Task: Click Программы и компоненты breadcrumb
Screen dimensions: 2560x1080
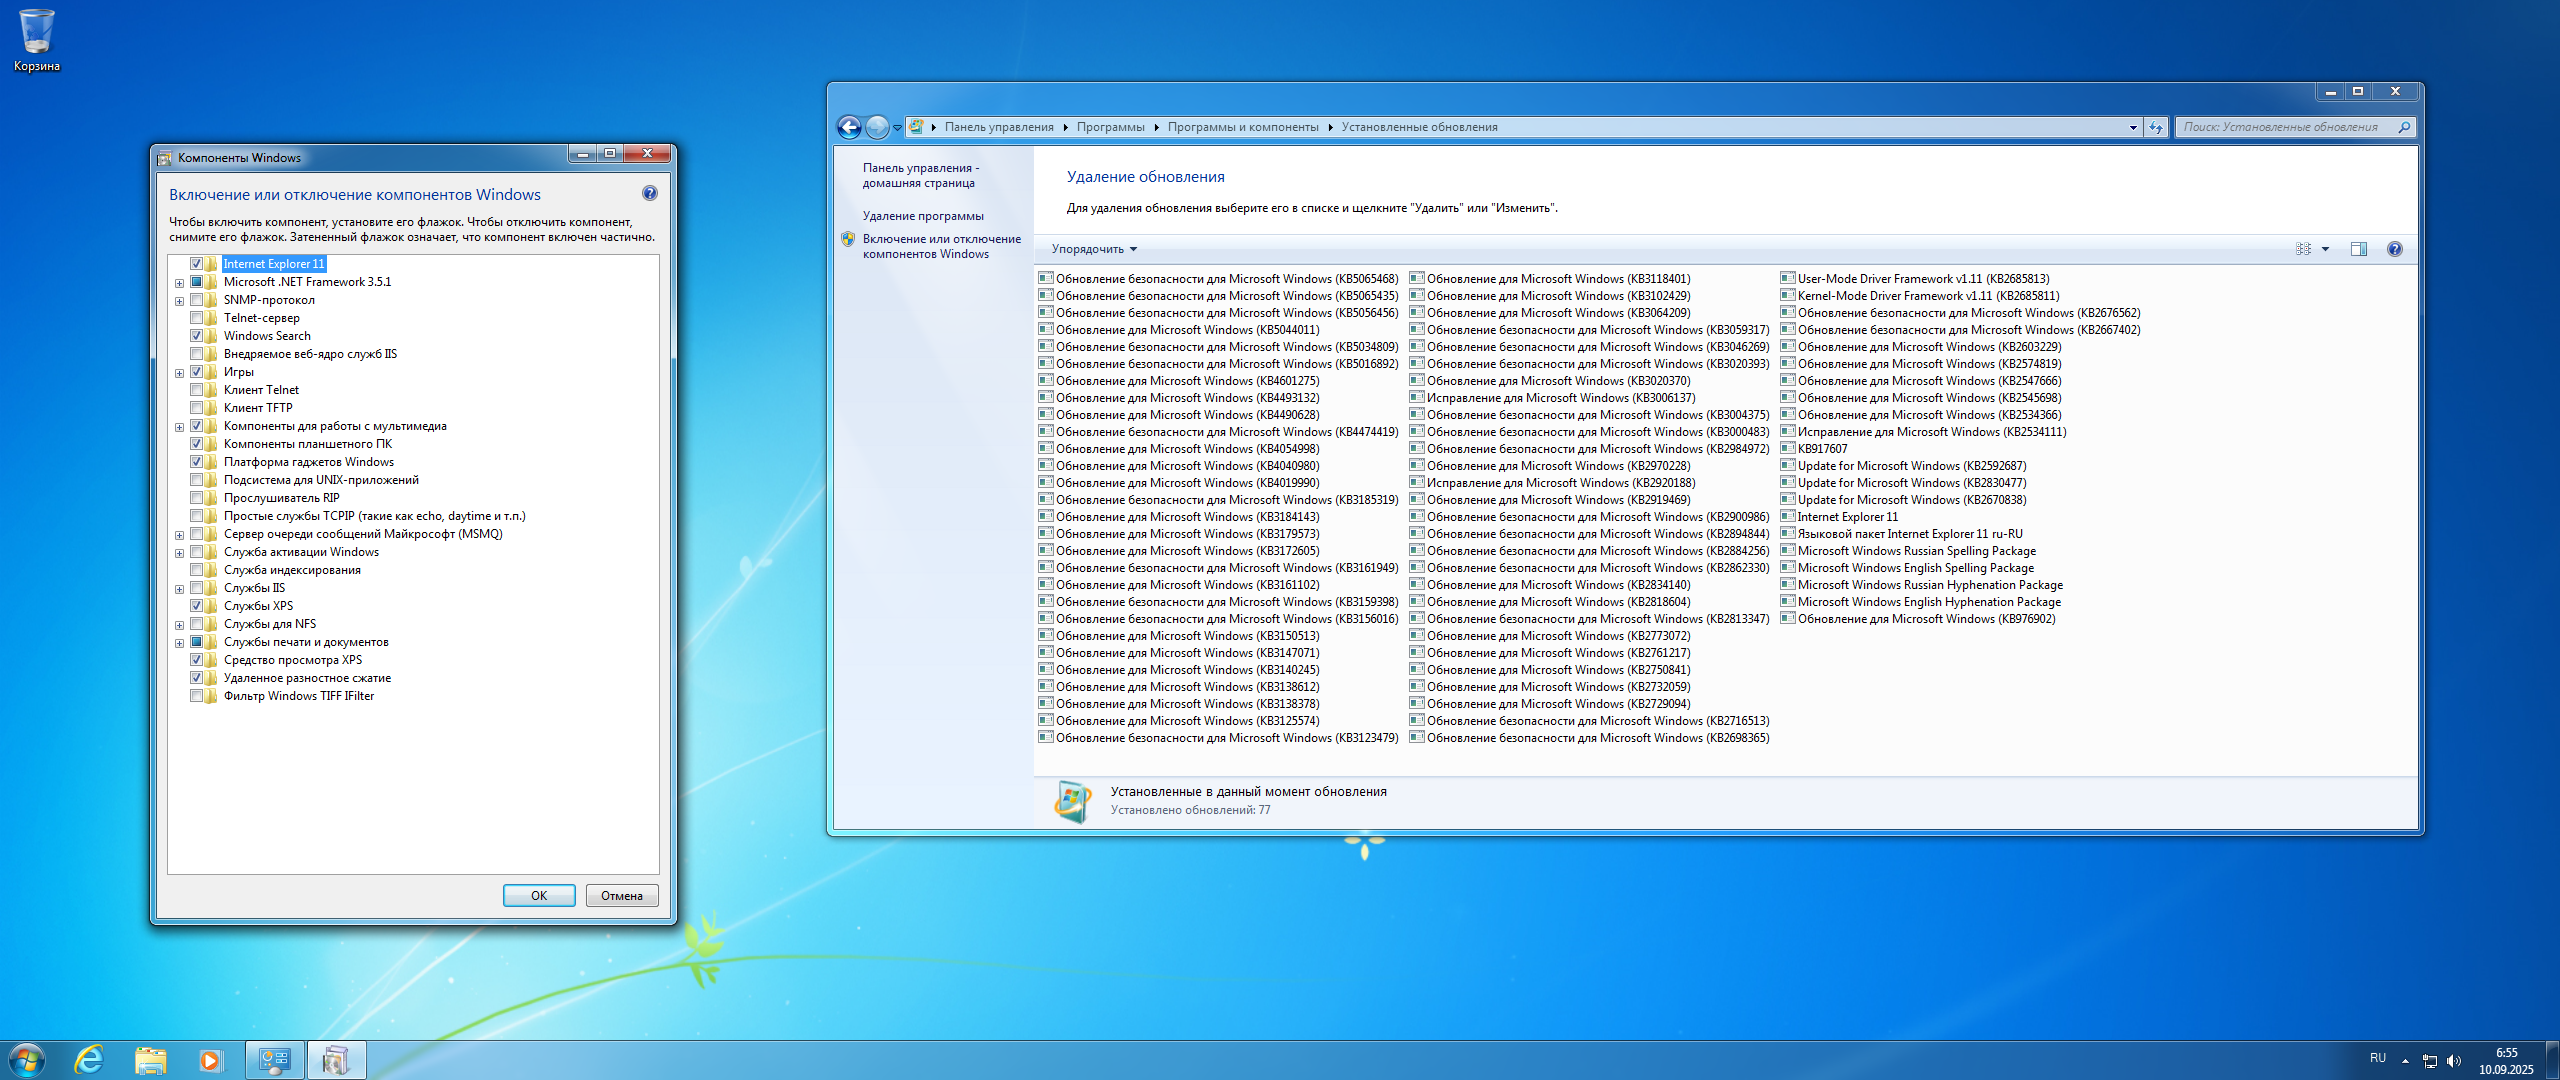Action: tap(1242, 127)
